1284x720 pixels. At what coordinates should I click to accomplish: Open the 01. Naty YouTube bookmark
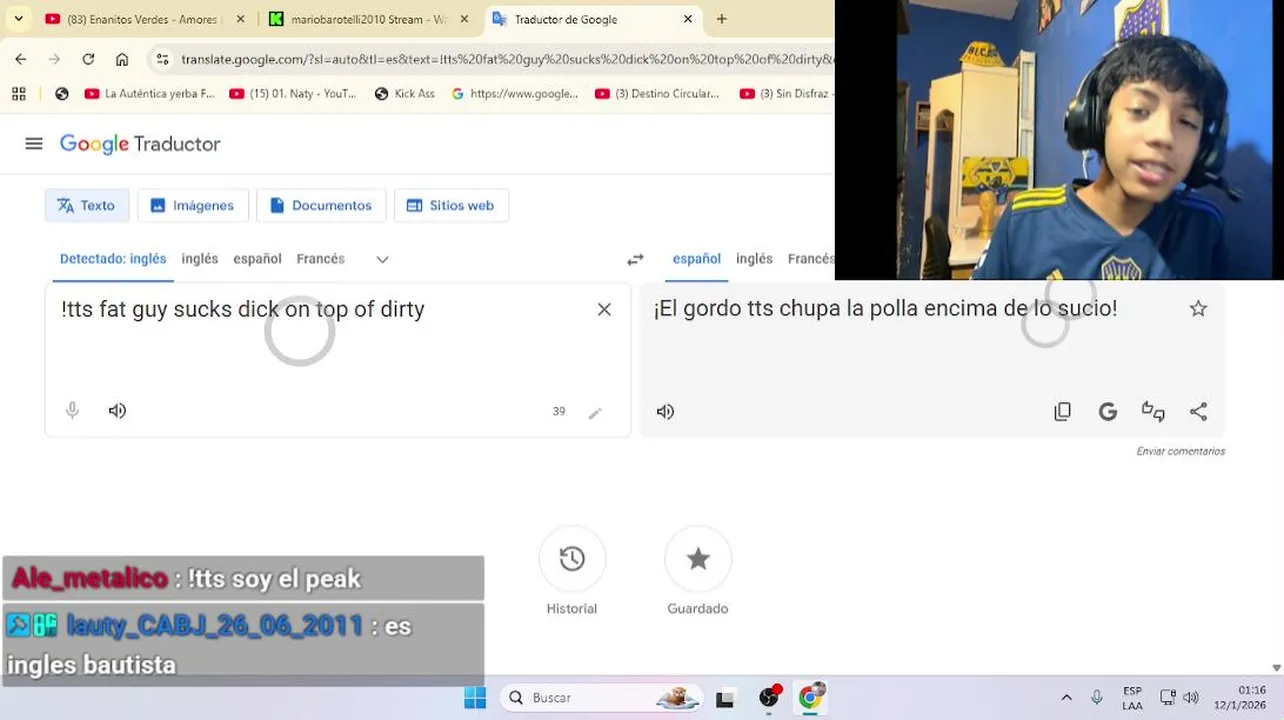(x=293, y=93)
